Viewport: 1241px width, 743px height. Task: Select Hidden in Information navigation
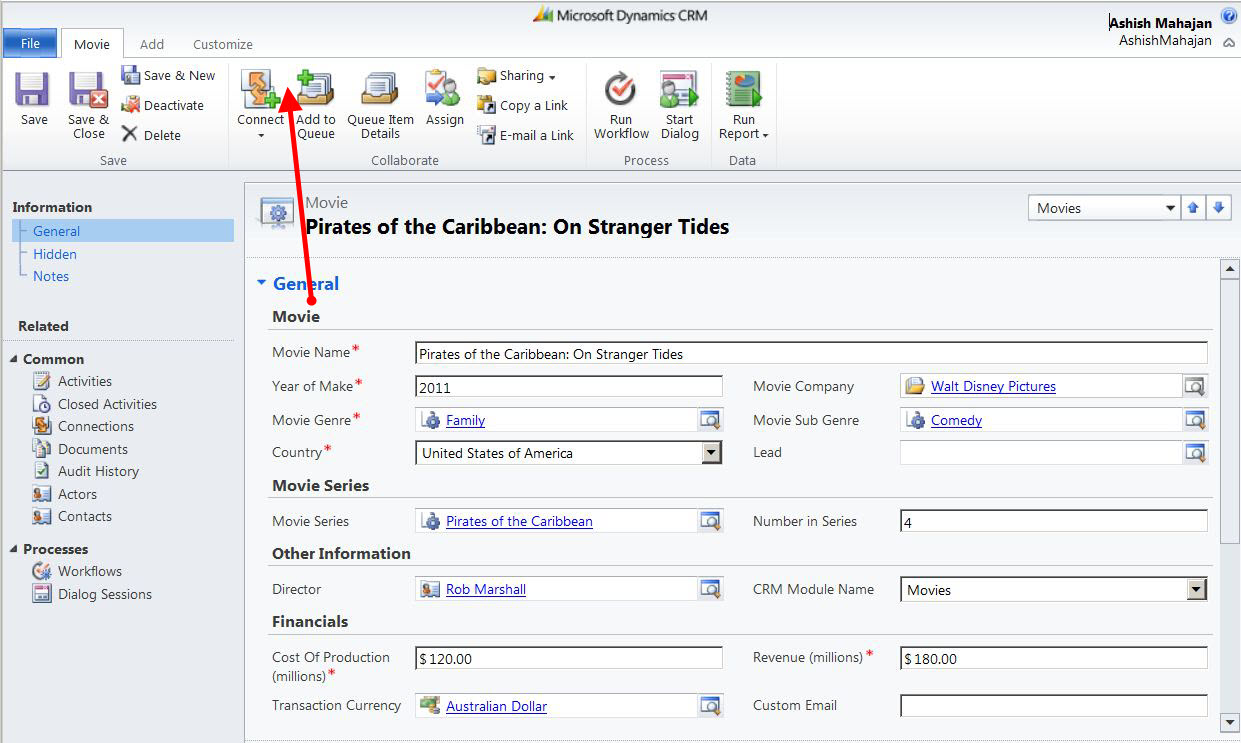[x=55, y=254]
